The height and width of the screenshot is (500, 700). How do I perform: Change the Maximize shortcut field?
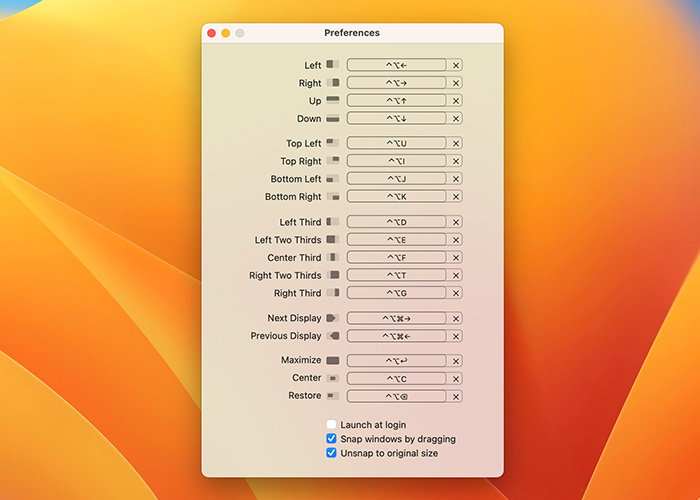click(396, 361)
